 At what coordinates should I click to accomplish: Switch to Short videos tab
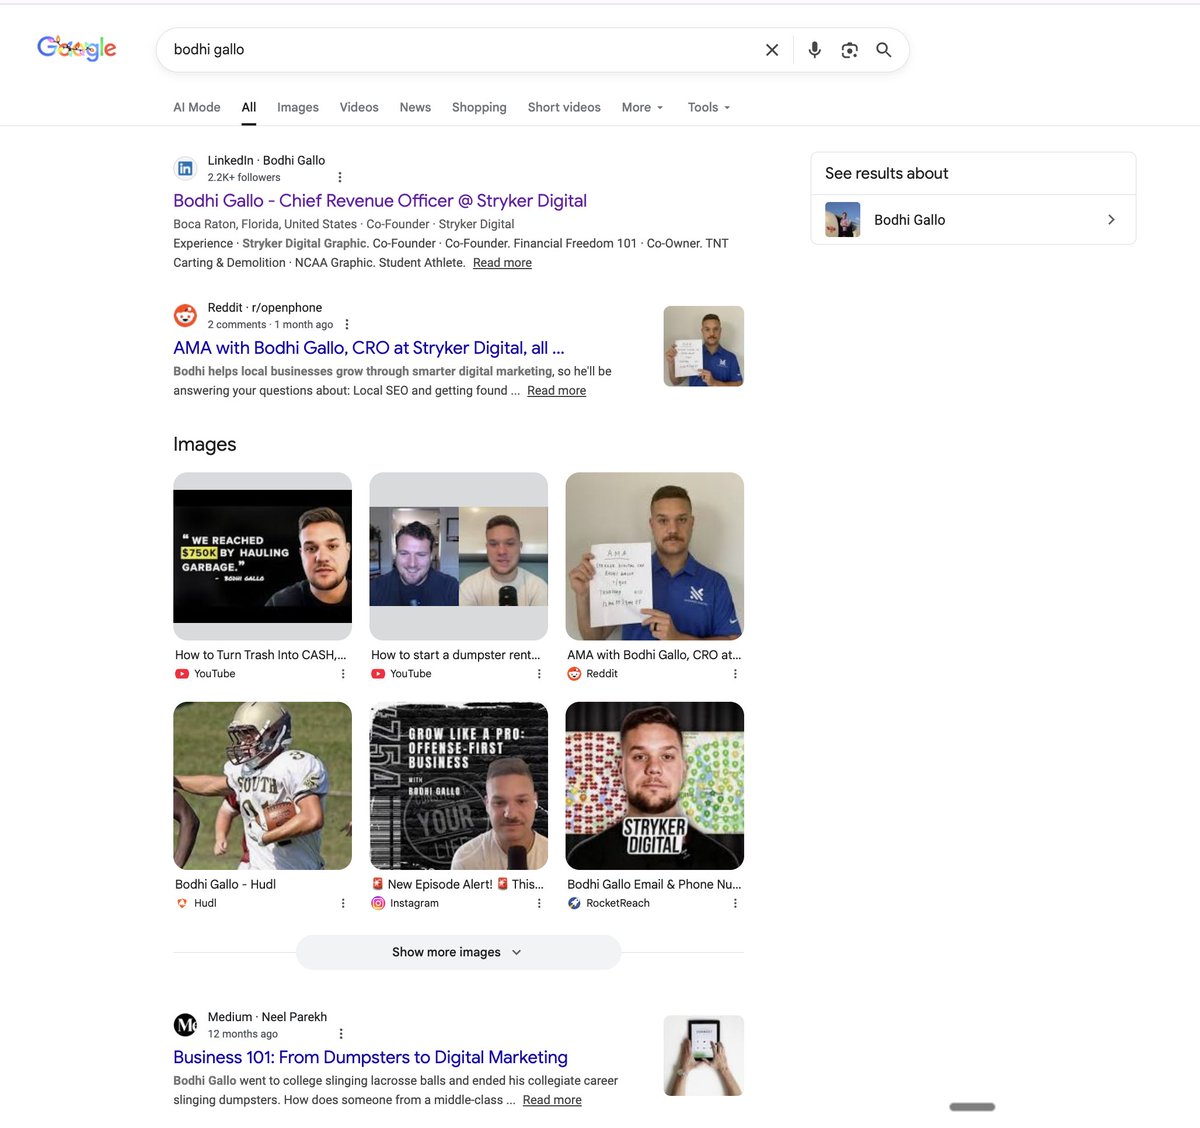click(564, 107)
